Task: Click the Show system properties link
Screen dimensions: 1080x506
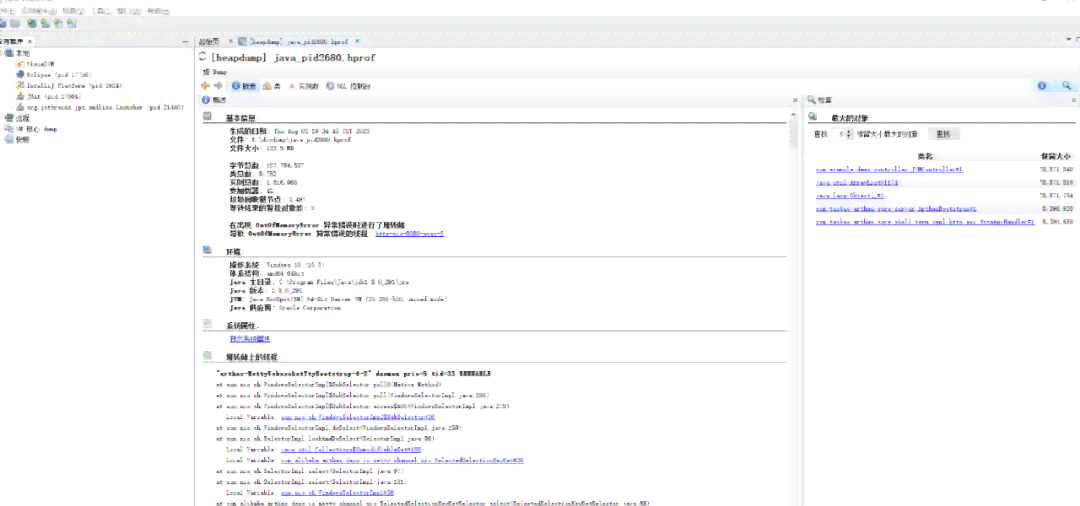Action: coord(250,339)
